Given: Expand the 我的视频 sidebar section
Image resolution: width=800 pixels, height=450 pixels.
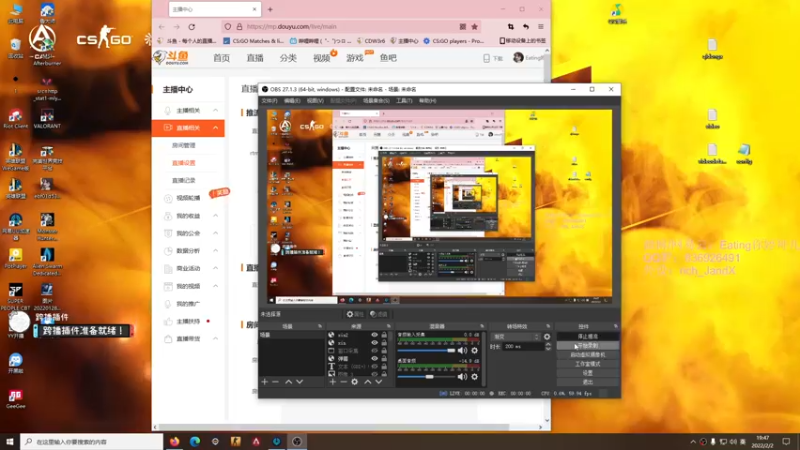Looking at the screenshot, I should coord(215,286).
